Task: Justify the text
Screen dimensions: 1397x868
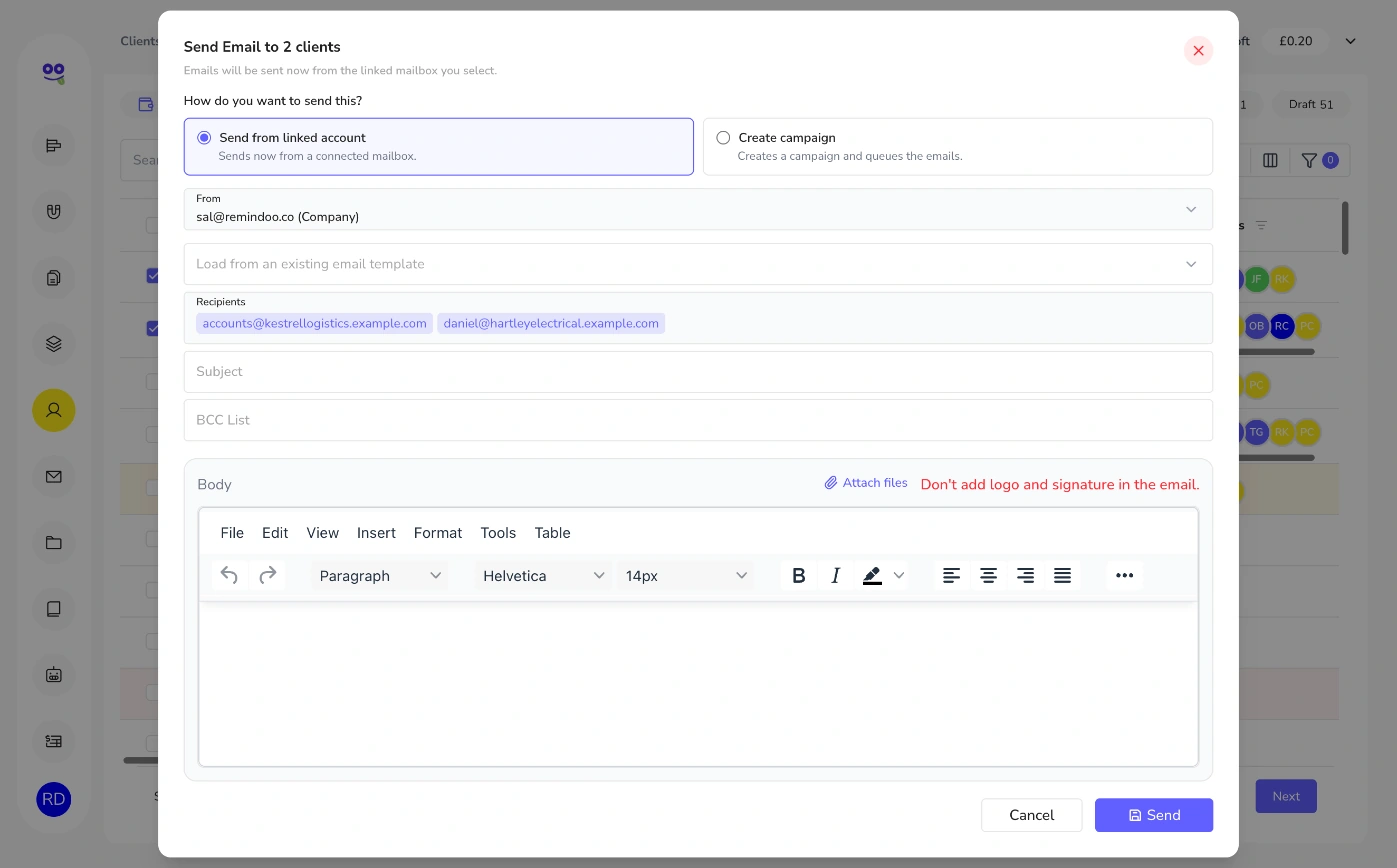Action: point(1062,575)
